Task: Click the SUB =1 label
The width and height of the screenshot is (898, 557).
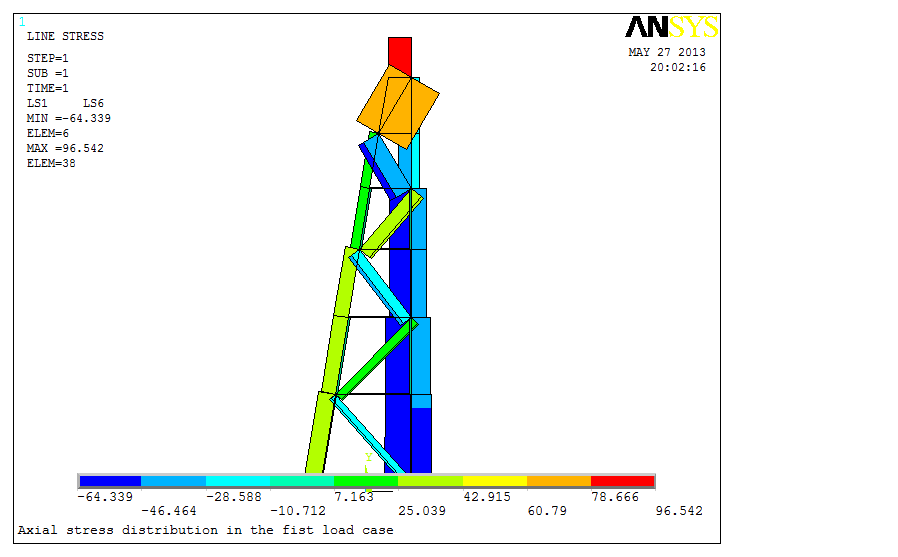Action: 48,73
